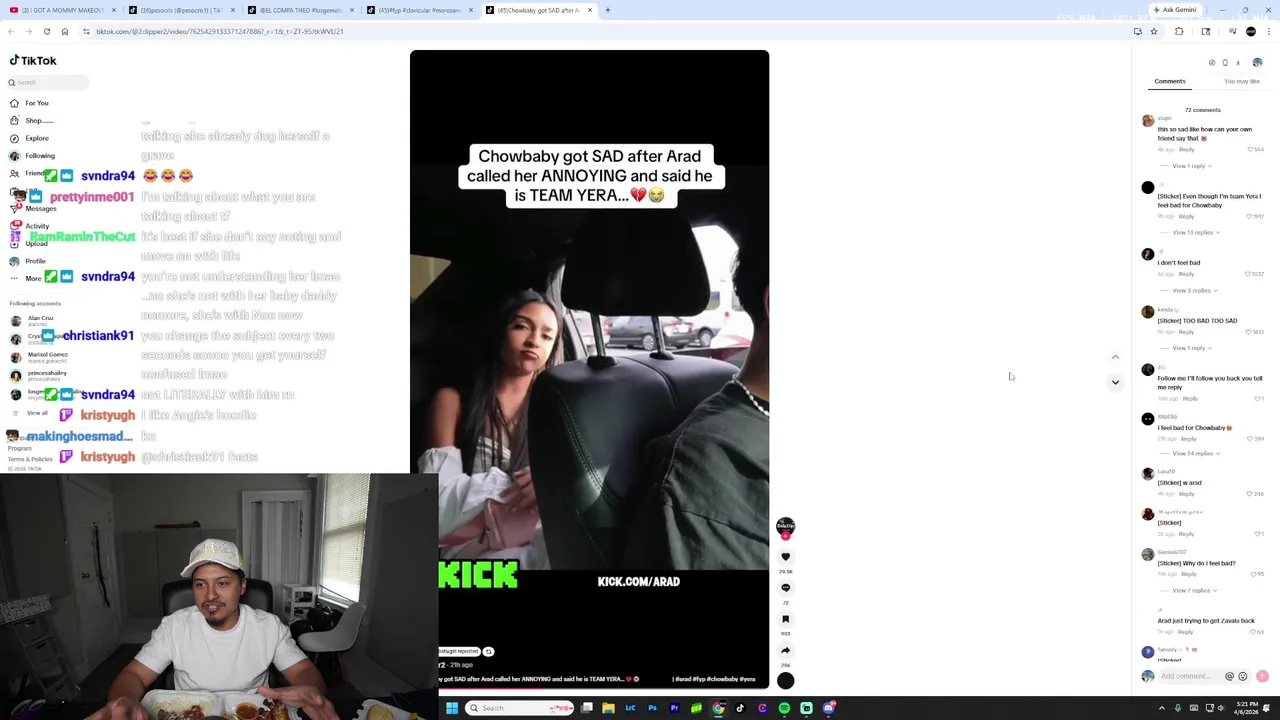Switch to the '#fyp #clavicular' browser tab

tap(420, 10)
